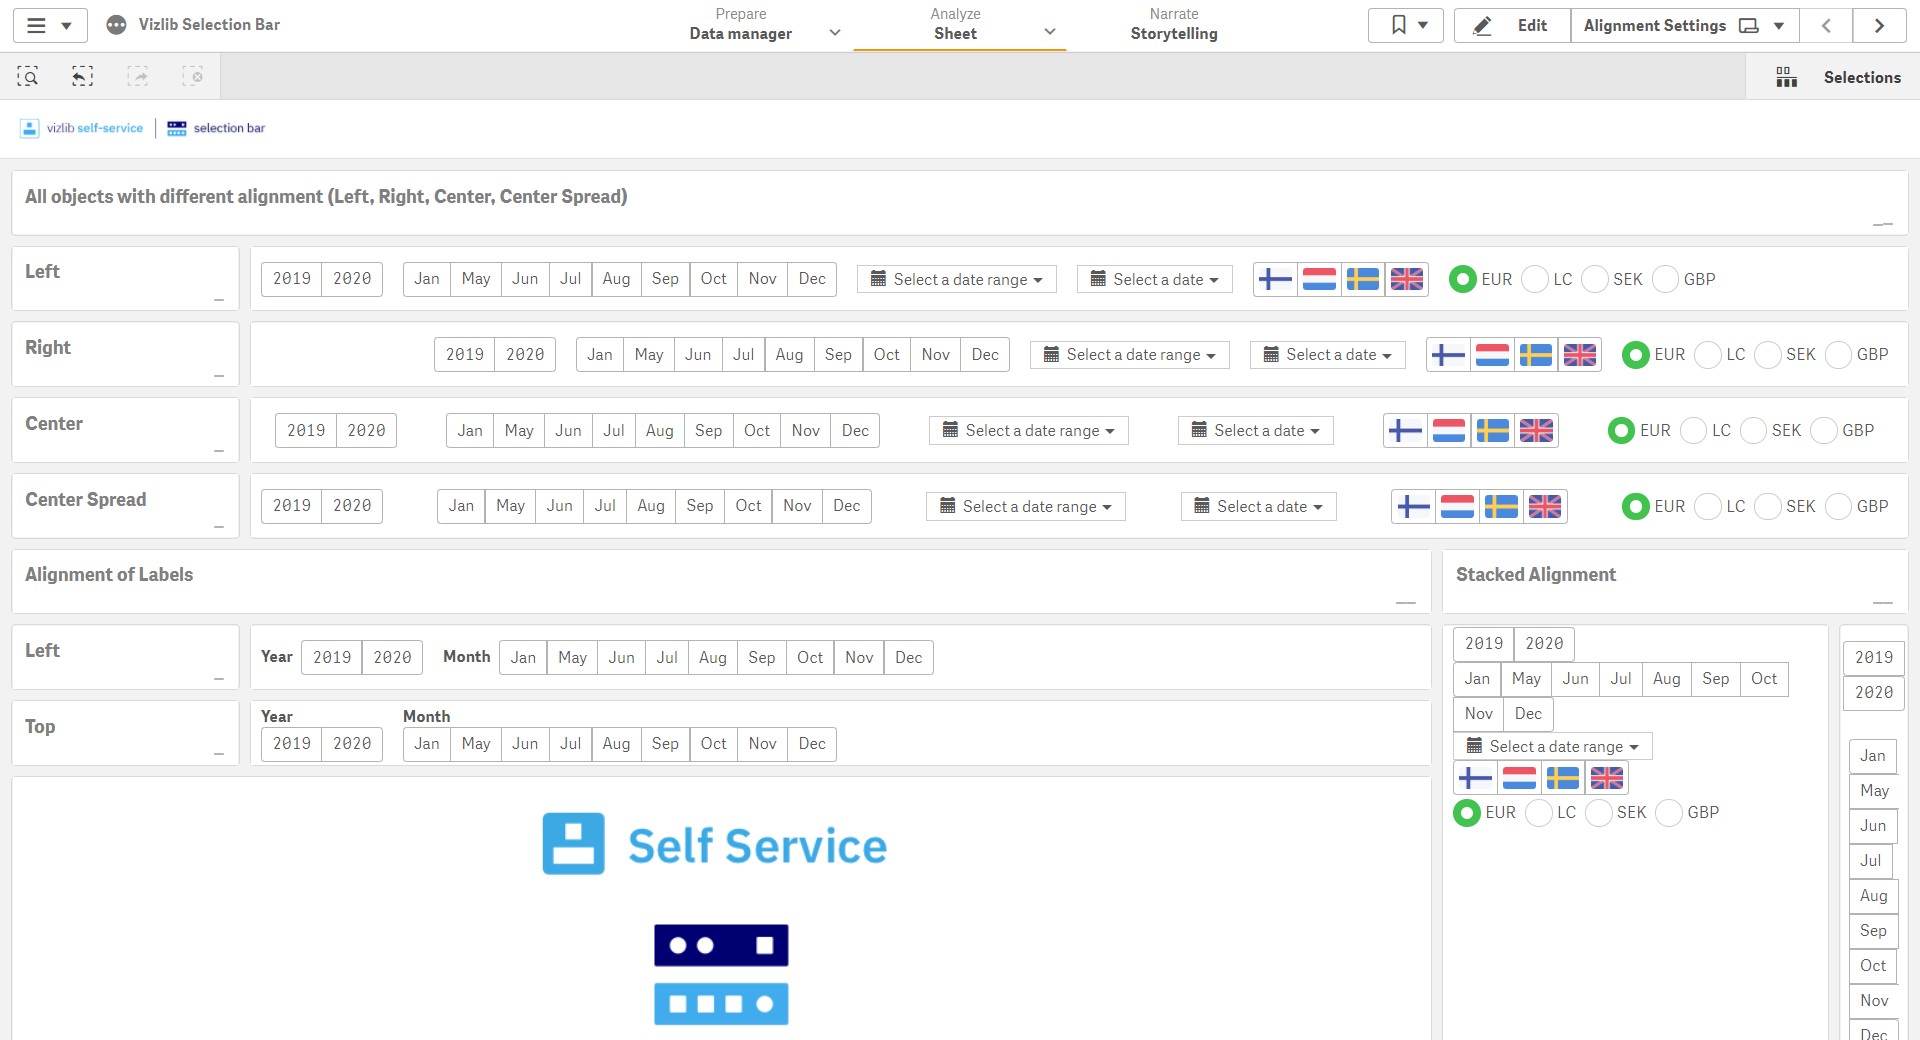Screen dimensions: 1920x1040
Task: Open the bookmarks icon menu
Action: pyautogui.click(x=1405, y=25)
